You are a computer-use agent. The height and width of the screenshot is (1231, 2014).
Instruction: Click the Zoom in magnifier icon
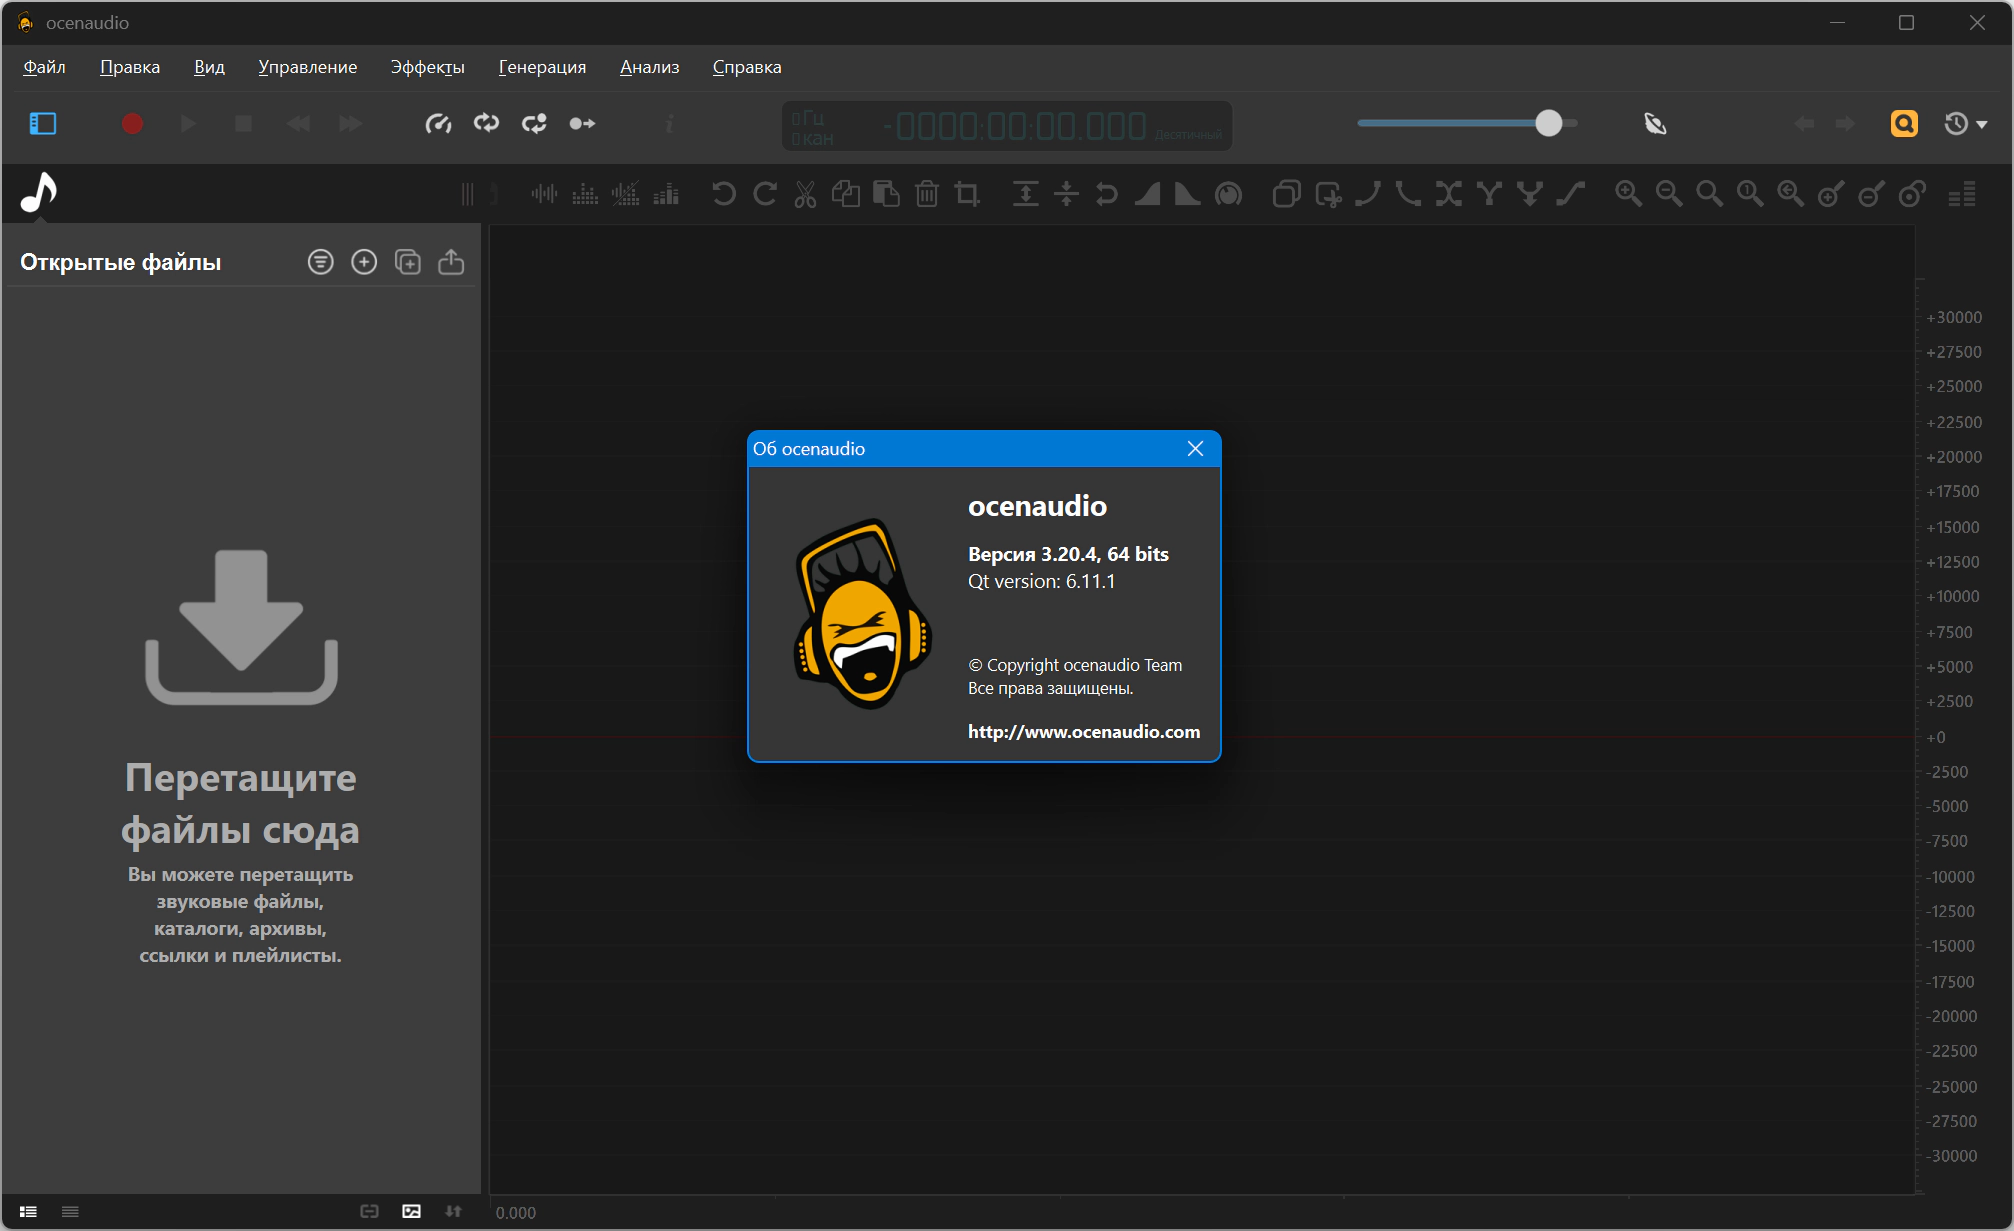click(x=1629, y=194)
